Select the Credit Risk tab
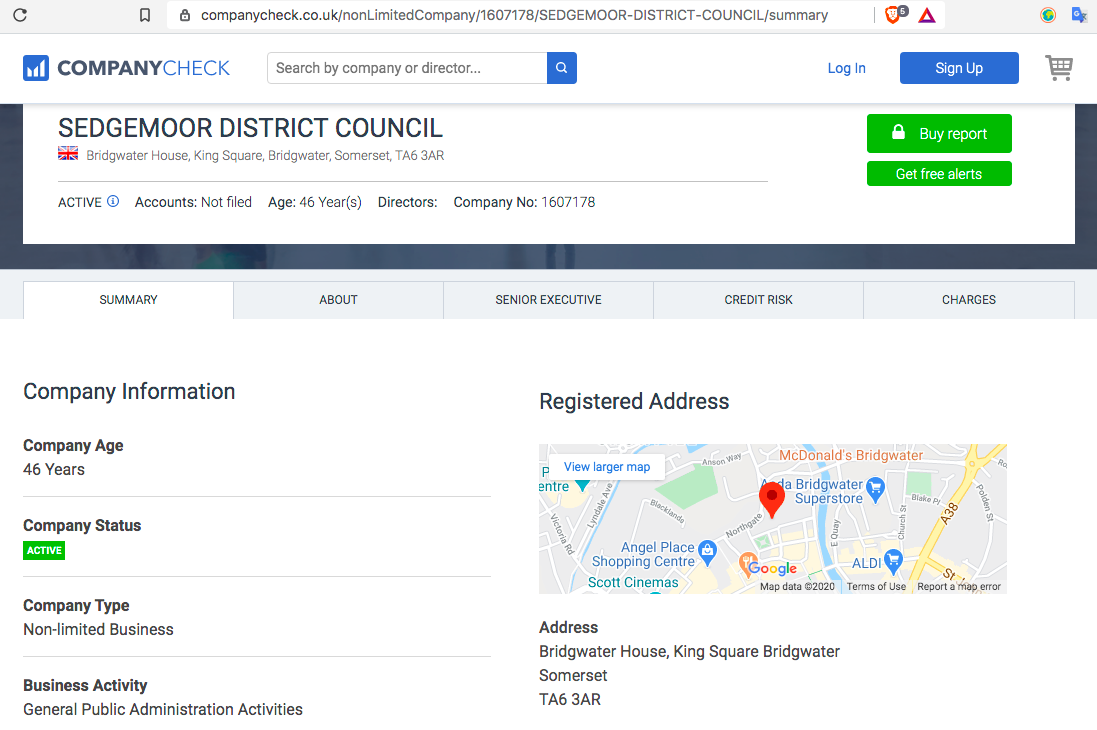This screenshot has width=1097, height=730. [x=758, y=300]
